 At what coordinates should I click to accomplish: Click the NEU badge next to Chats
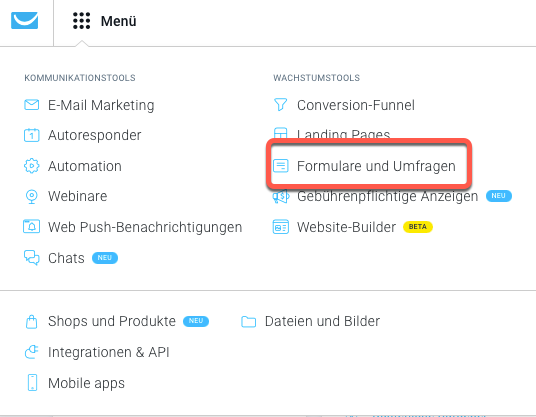coord(105,258)
